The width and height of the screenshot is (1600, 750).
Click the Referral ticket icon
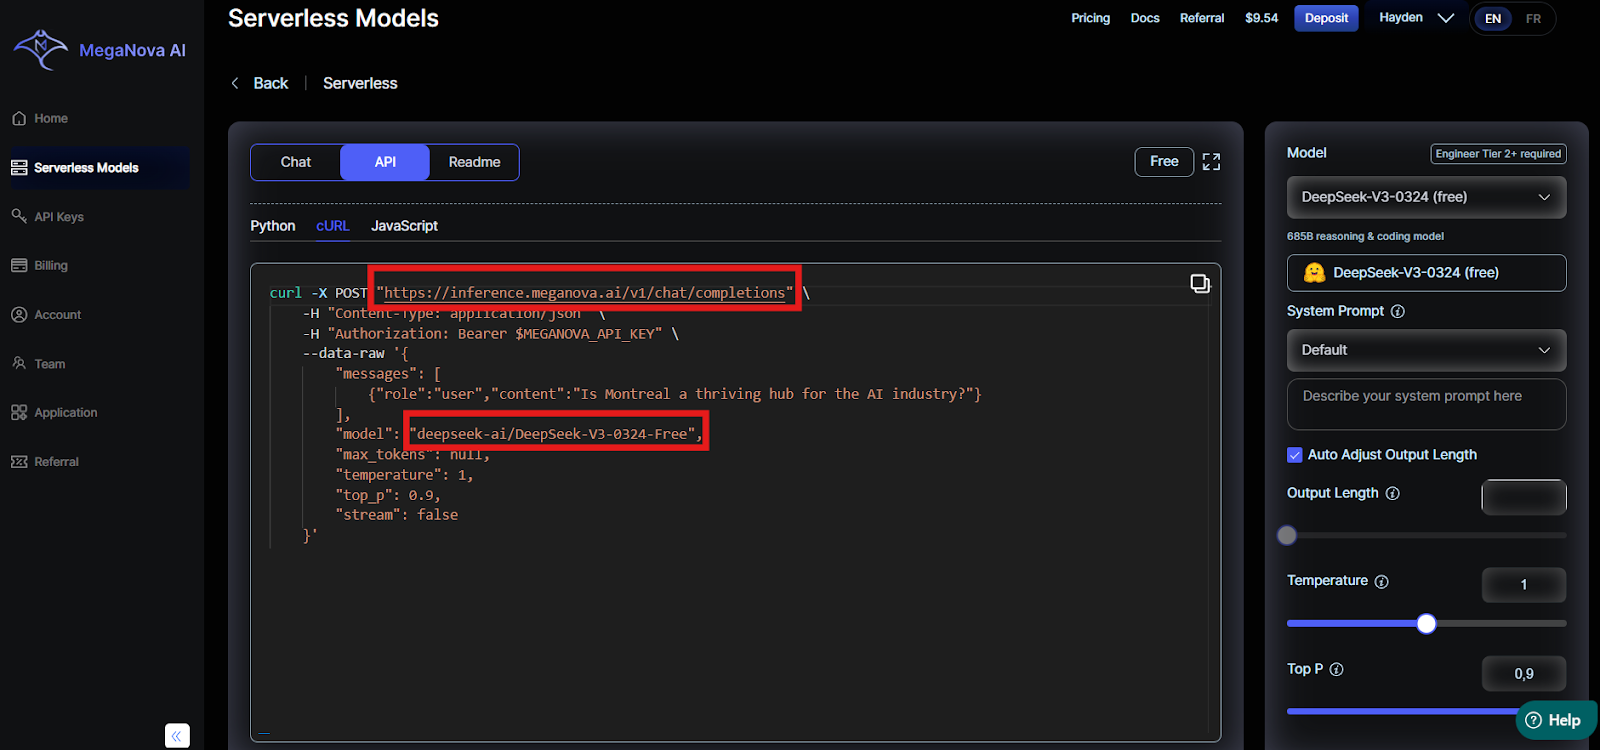coord(19,461)
